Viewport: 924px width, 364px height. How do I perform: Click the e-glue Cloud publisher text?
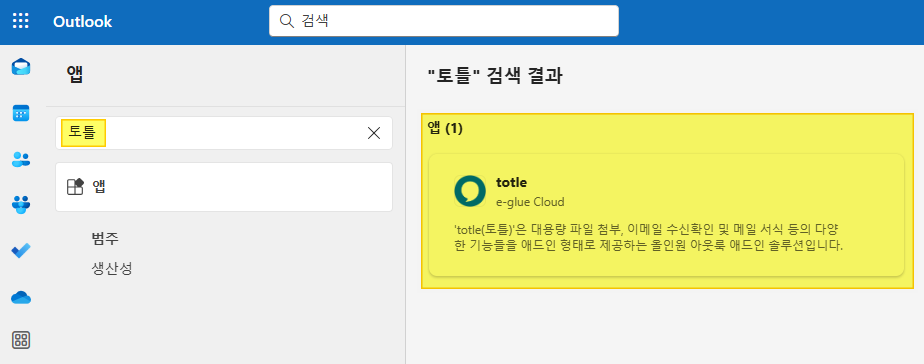click(x=530, y=202)
